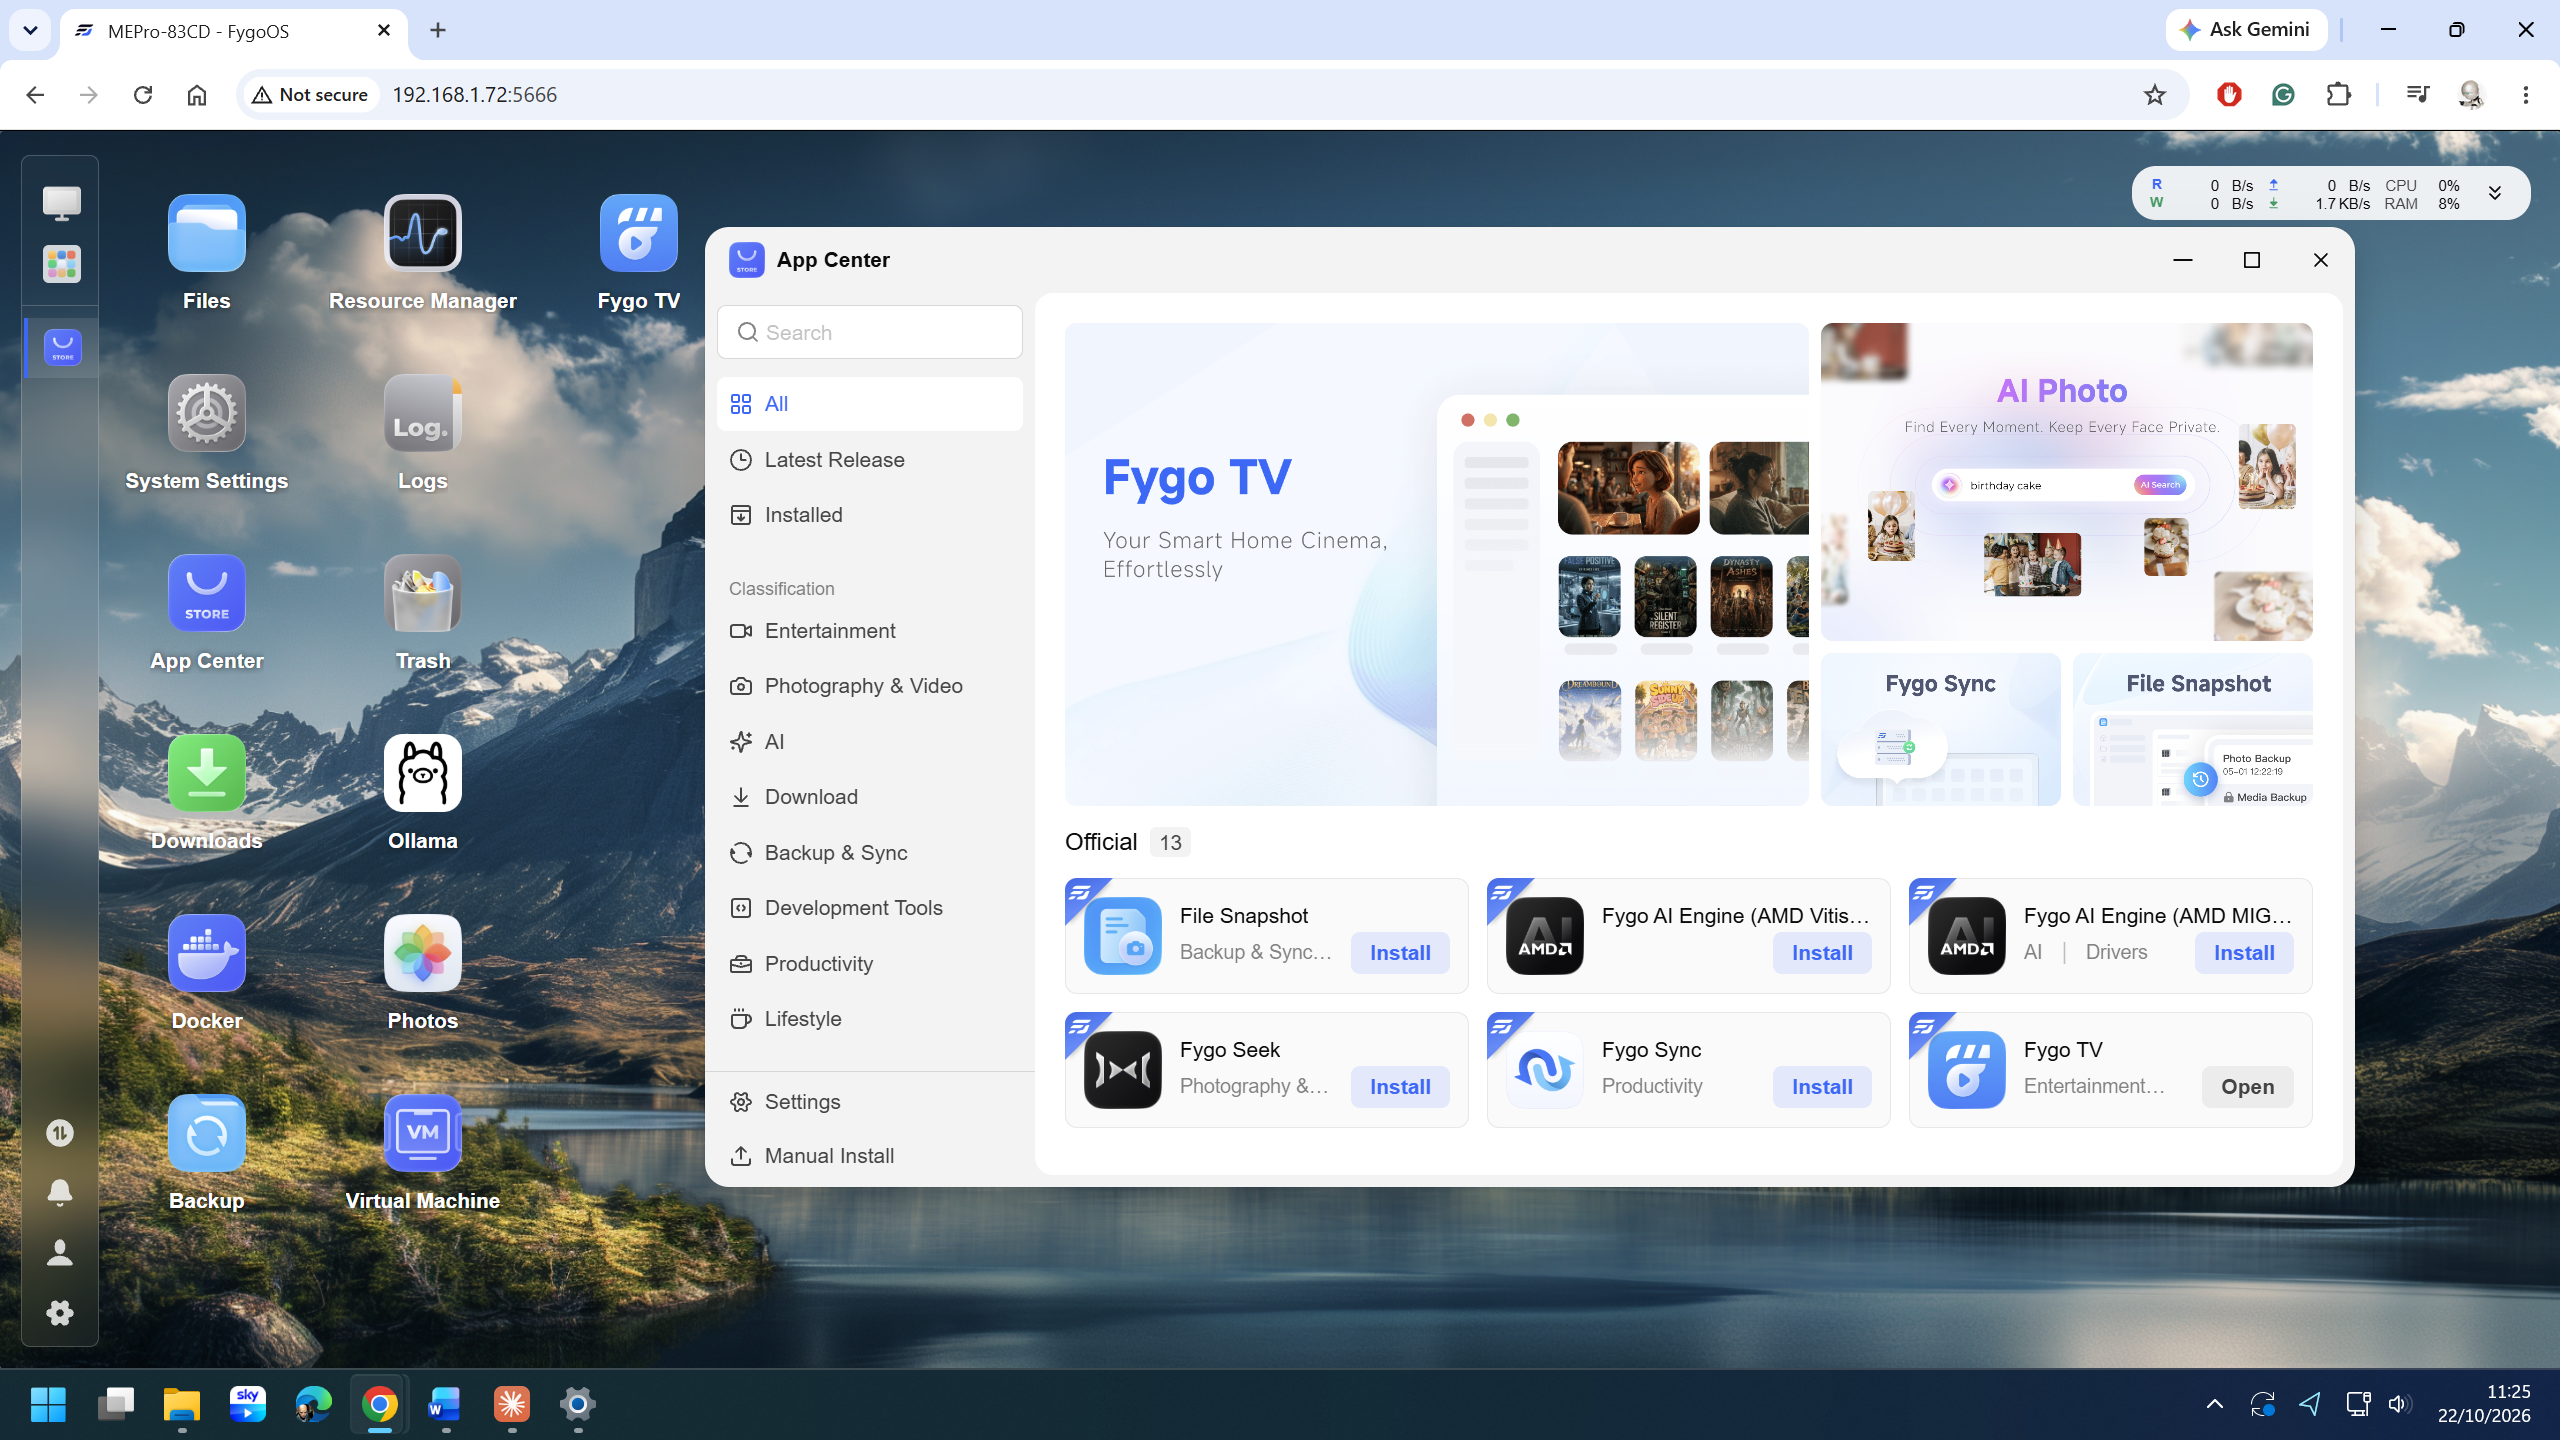Open Latest Release in sidebar

tap(869, 460)
